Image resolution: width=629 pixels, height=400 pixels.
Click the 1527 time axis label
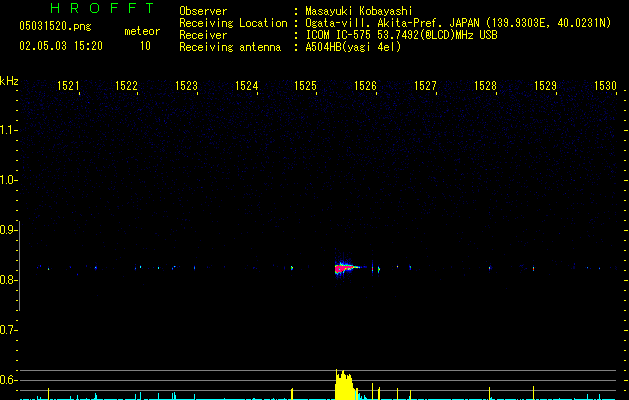425,86
